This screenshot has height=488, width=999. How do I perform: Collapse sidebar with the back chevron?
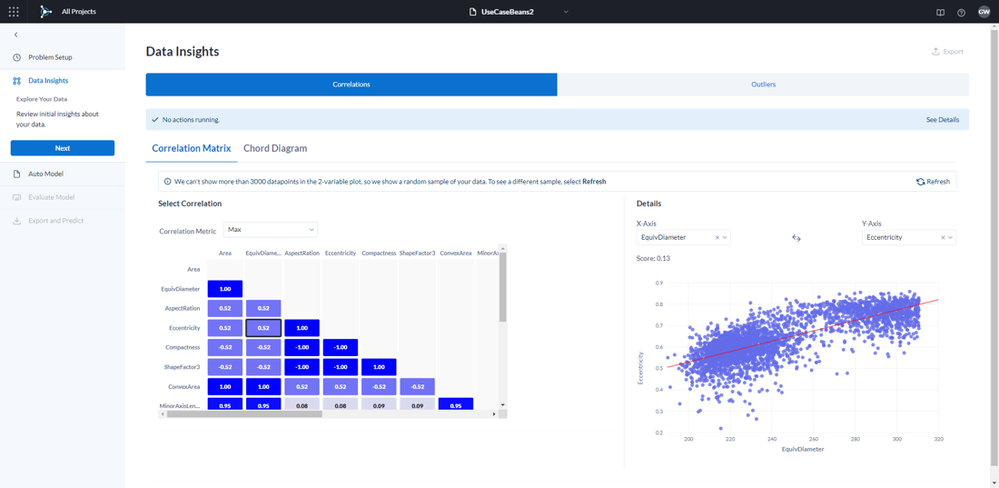point(16,34)
